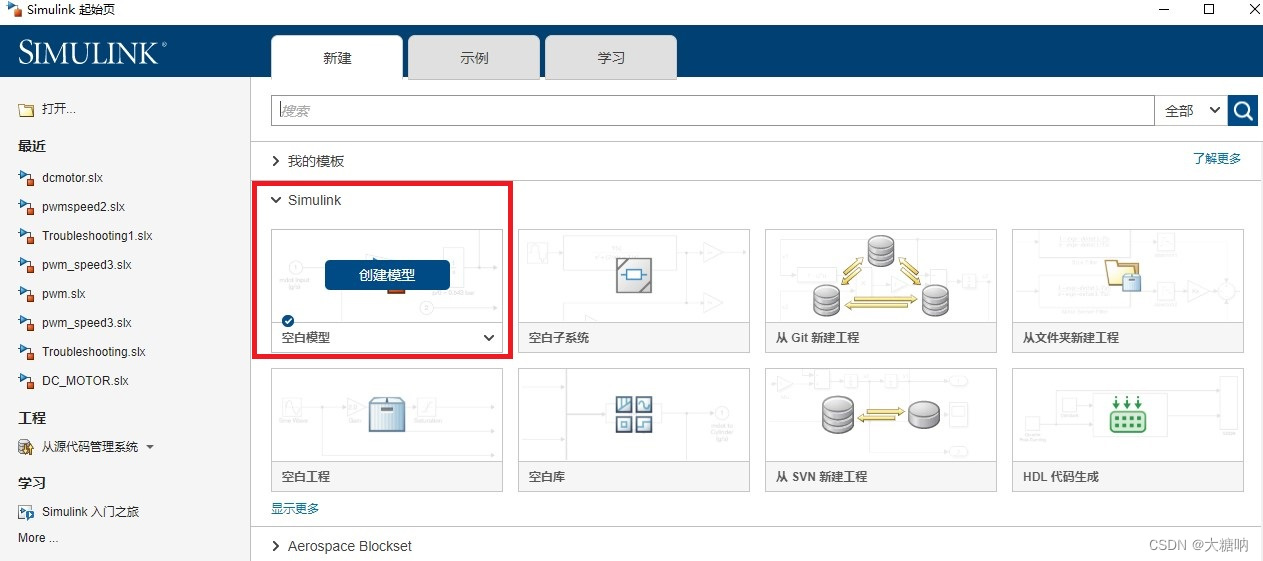Click the 打开 folder icon
Image resolution: width=1263 pixels, height=561 pixels.
26,110
